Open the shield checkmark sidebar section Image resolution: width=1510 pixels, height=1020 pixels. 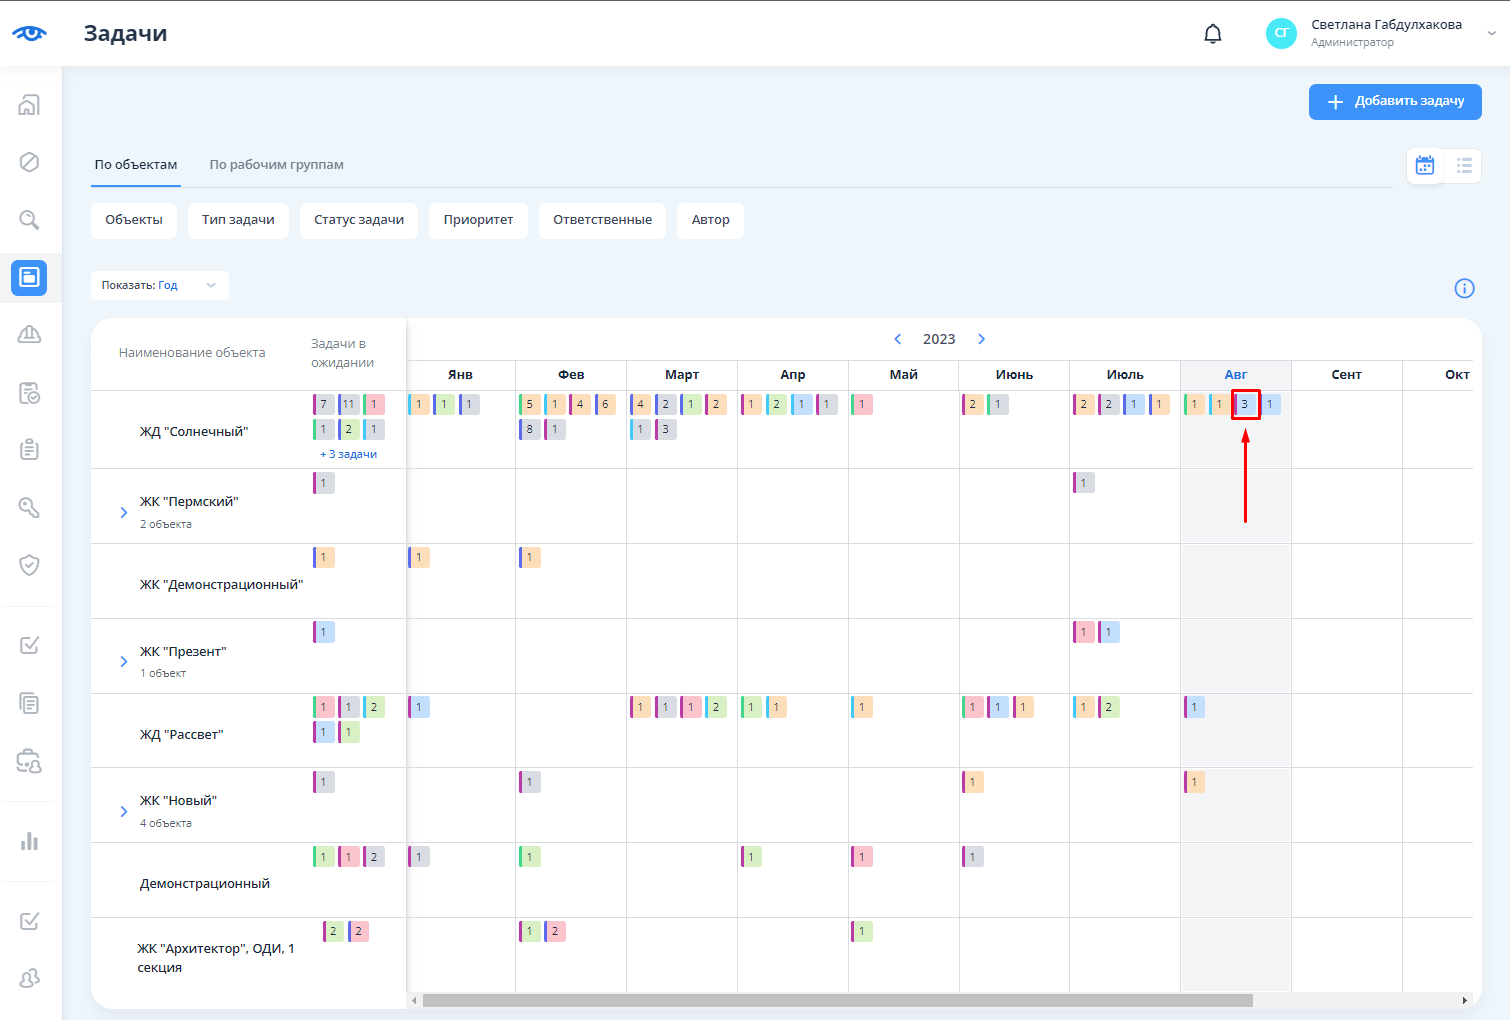(x=29, y=565)
